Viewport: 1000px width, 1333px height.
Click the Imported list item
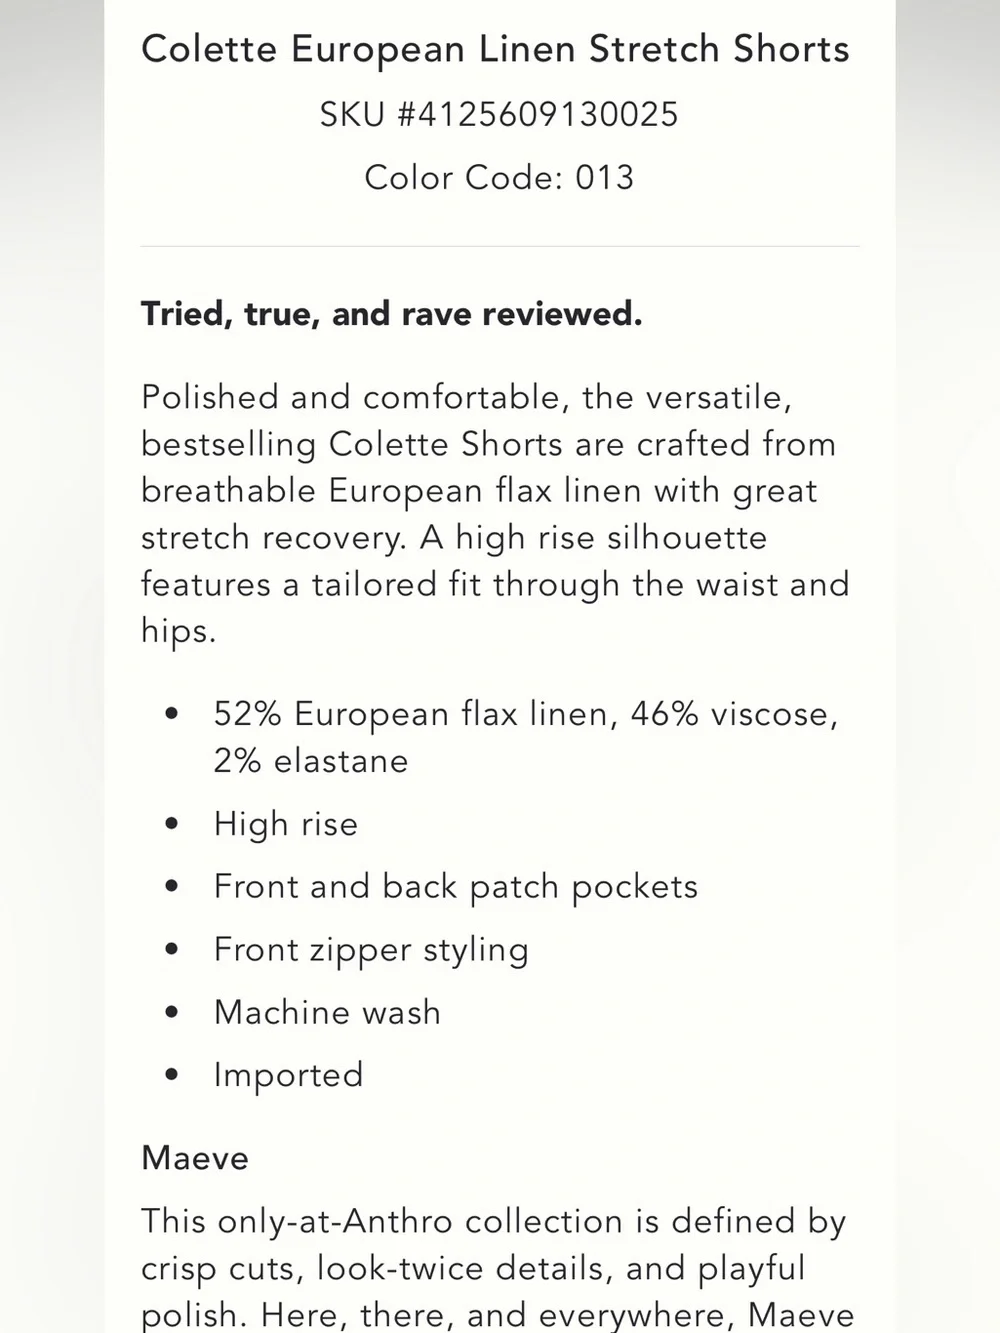point(288,1075)
